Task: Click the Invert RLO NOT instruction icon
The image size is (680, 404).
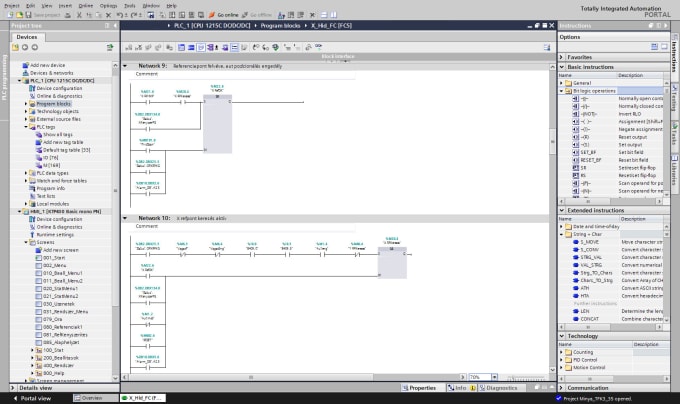Action: 575,114
